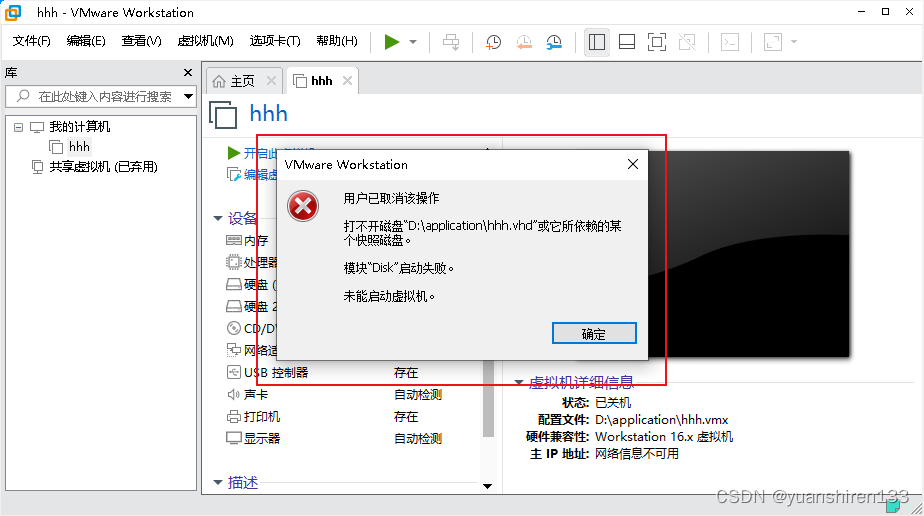The width and height of the screenshot is (924, 516).
Task: Open the 帮助(H) menu
Action: 337,41
